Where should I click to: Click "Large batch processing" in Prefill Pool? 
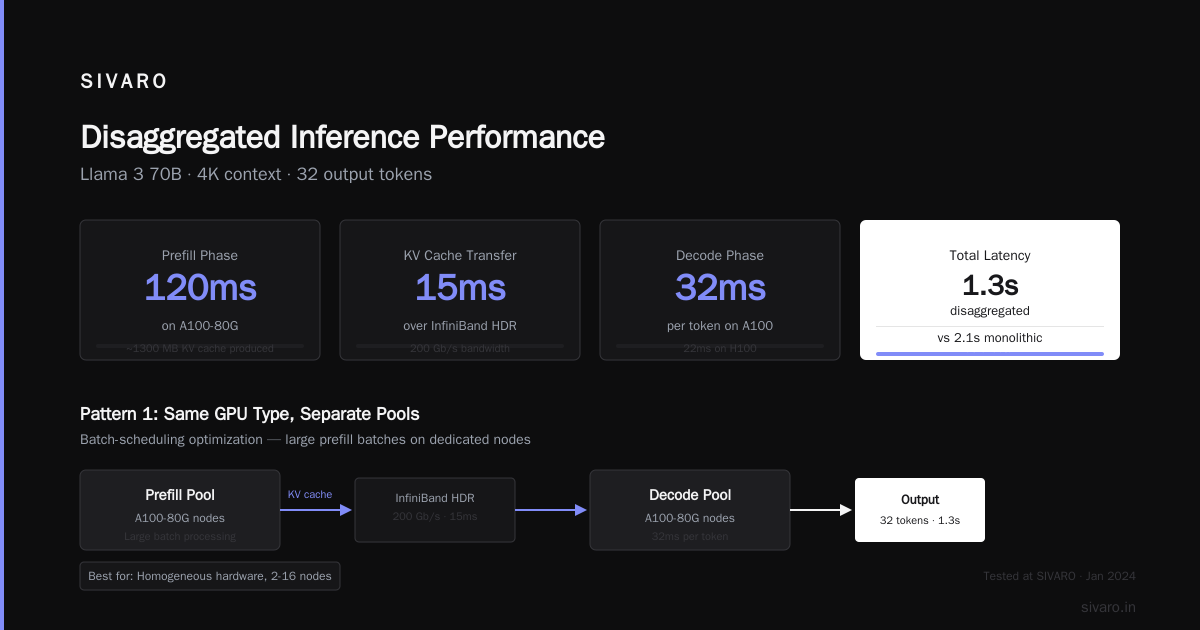[x=180, y=536]
